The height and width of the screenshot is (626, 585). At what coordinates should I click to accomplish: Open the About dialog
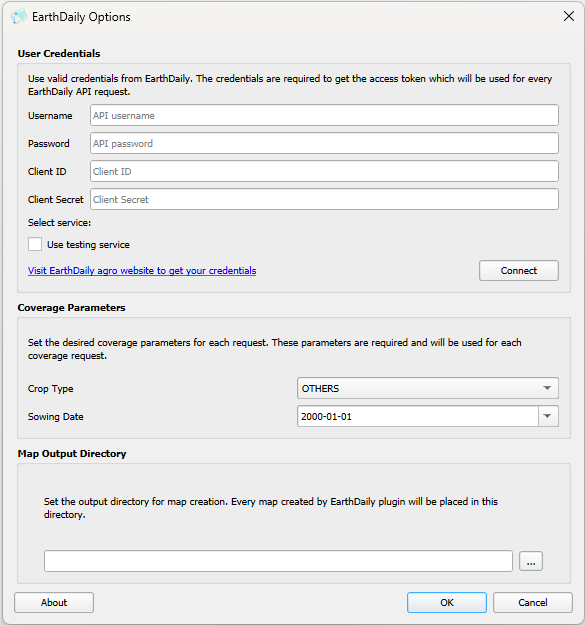click(x=54, y=602)
